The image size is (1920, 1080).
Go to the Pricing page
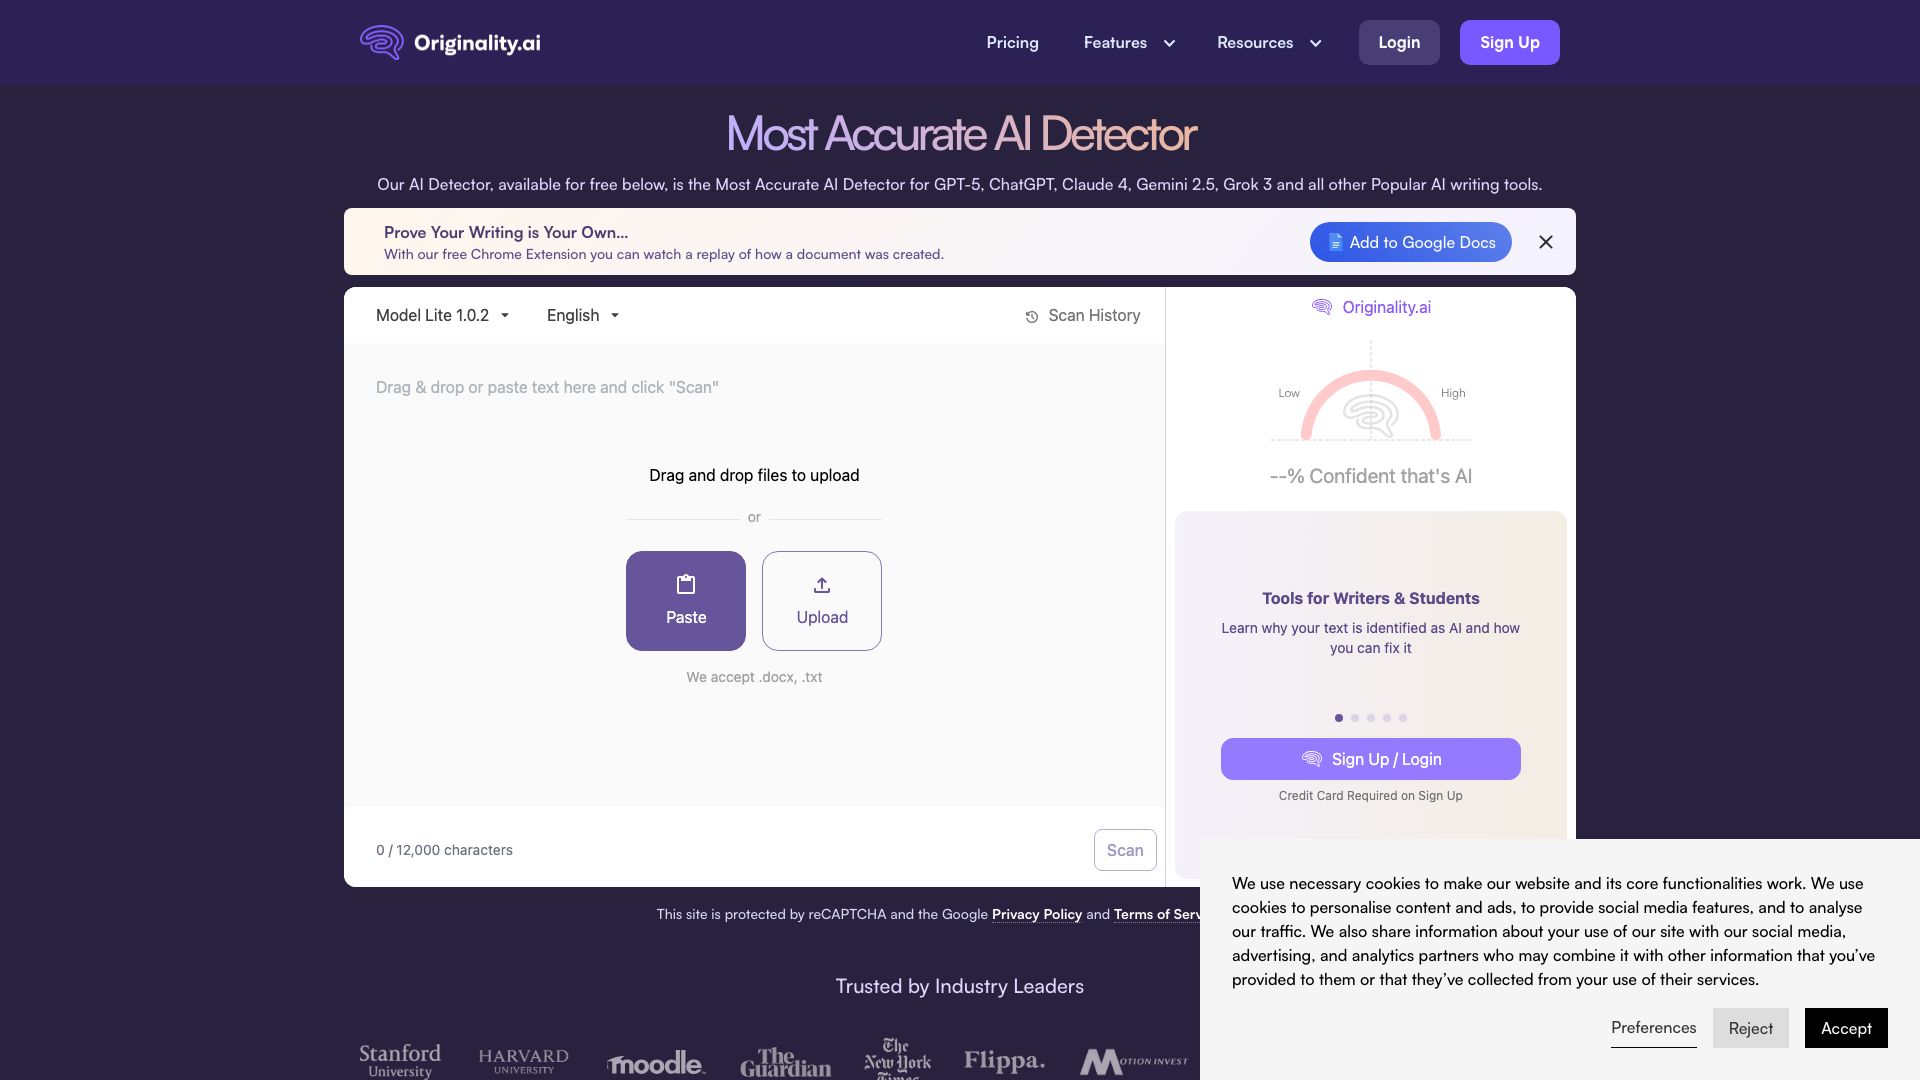(1012, 42)
